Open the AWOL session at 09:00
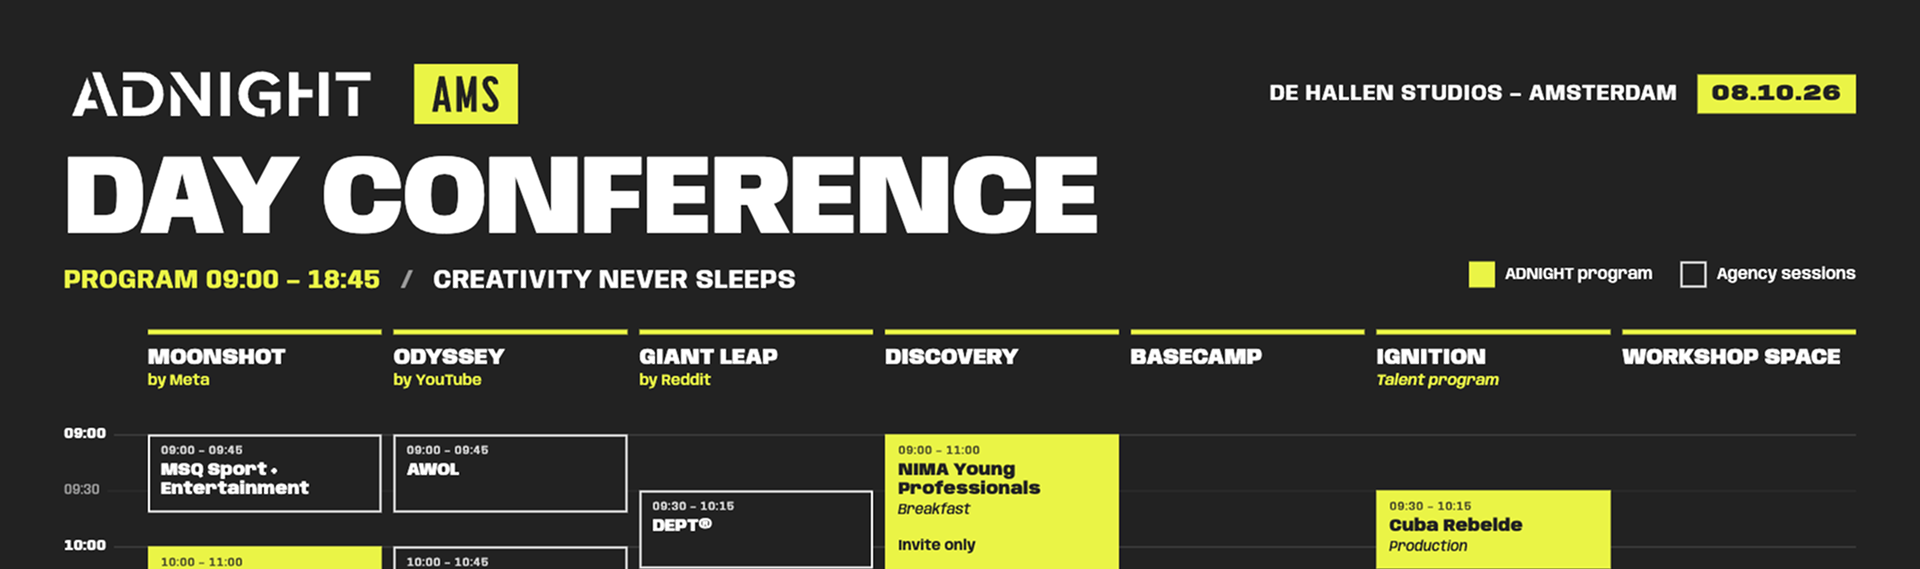1920x569 pixels. pyautogui.click(x=510, y=473)
